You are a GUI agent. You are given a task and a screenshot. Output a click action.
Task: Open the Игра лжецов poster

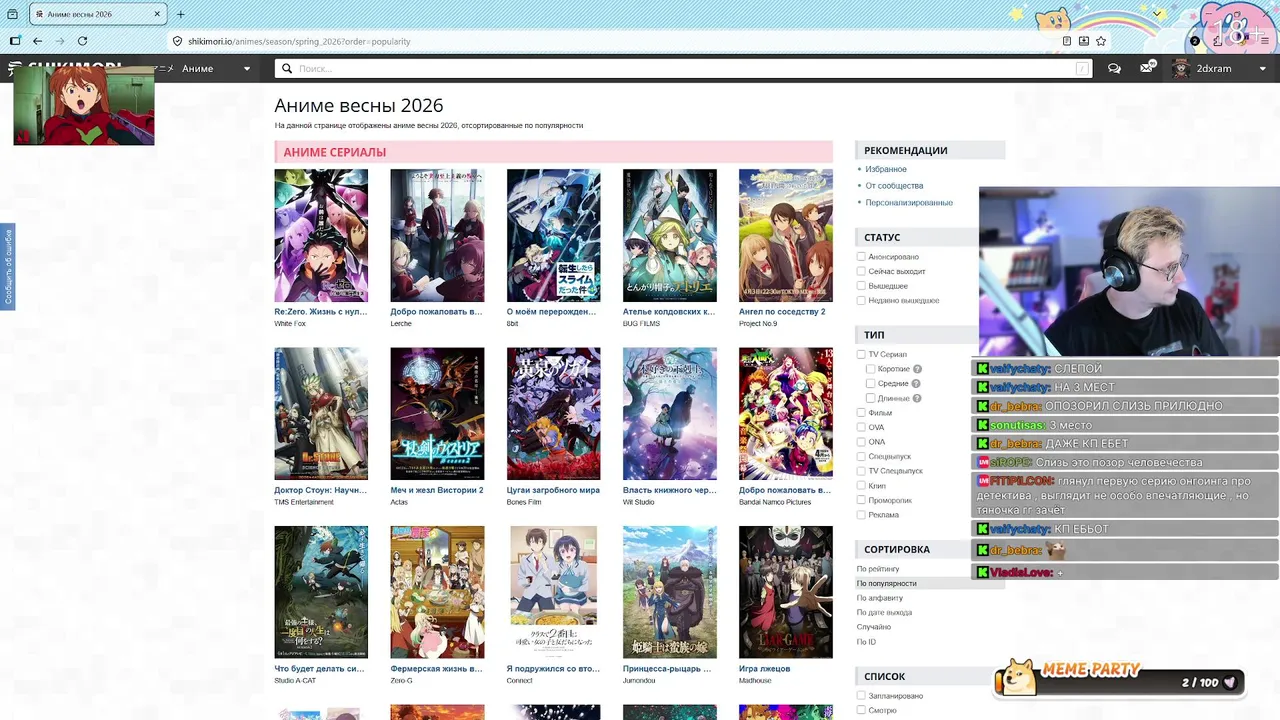click(x=786, y=592)
